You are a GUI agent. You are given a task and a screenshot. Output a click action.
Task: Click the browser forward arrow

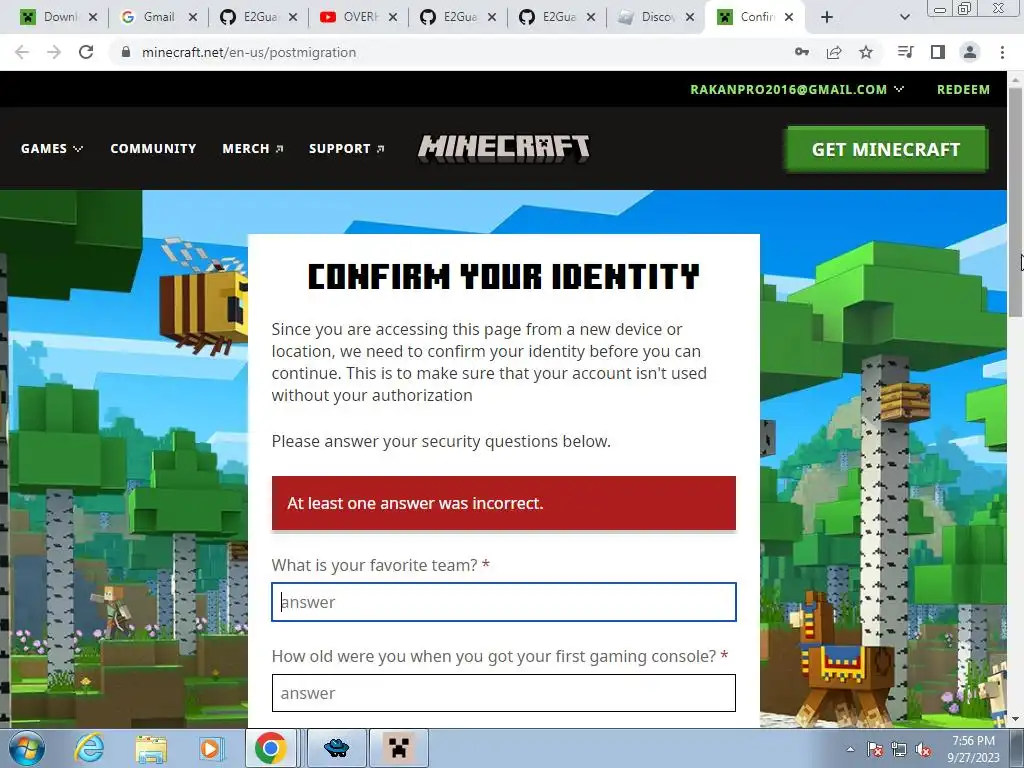tap(54, 52)
